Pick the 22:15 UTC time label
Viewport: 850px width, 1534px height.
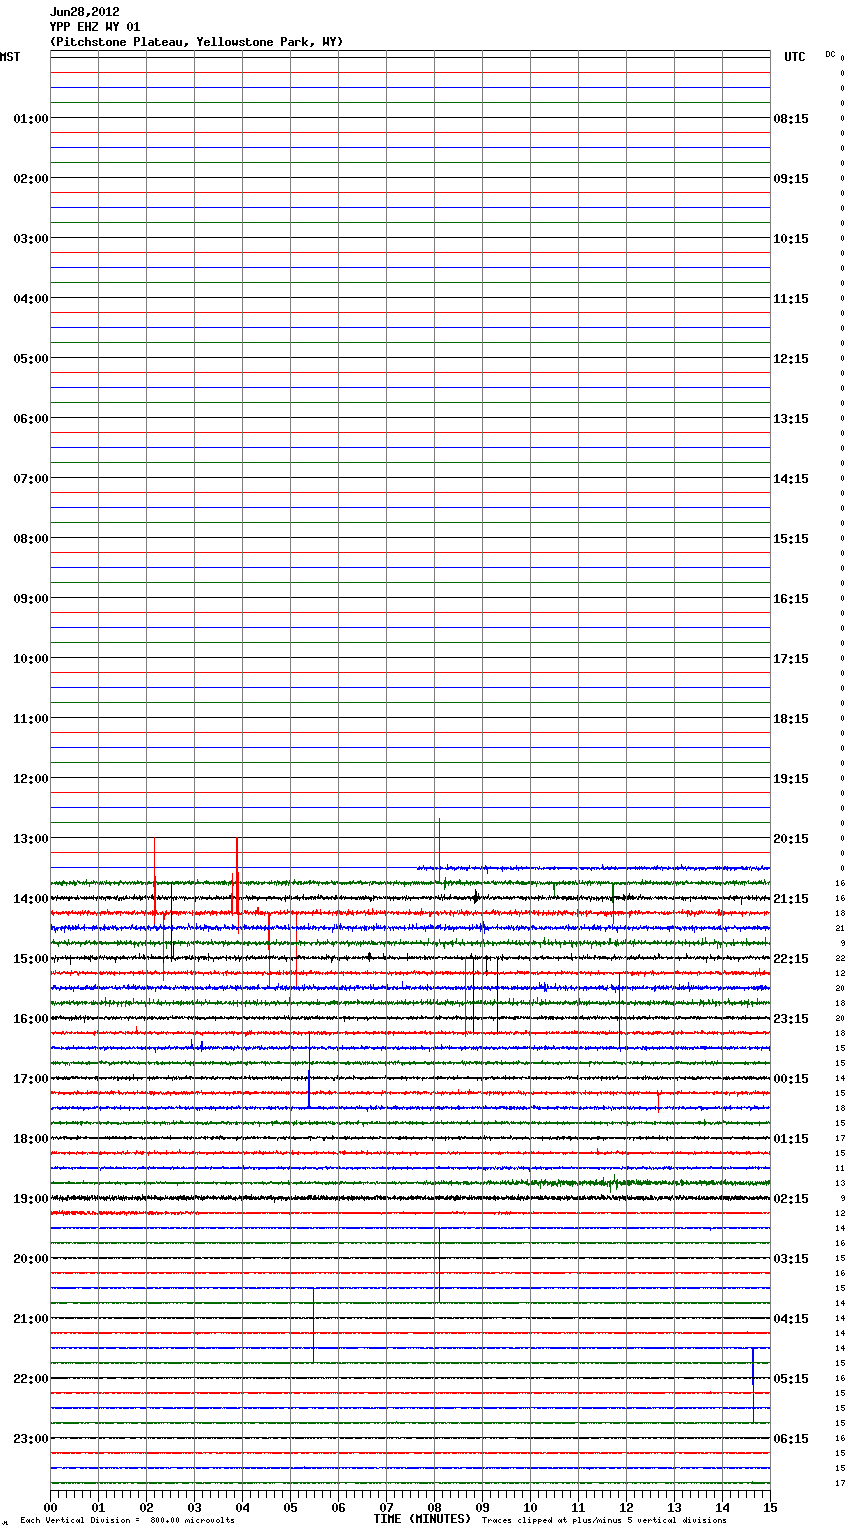tap(791, 959)
